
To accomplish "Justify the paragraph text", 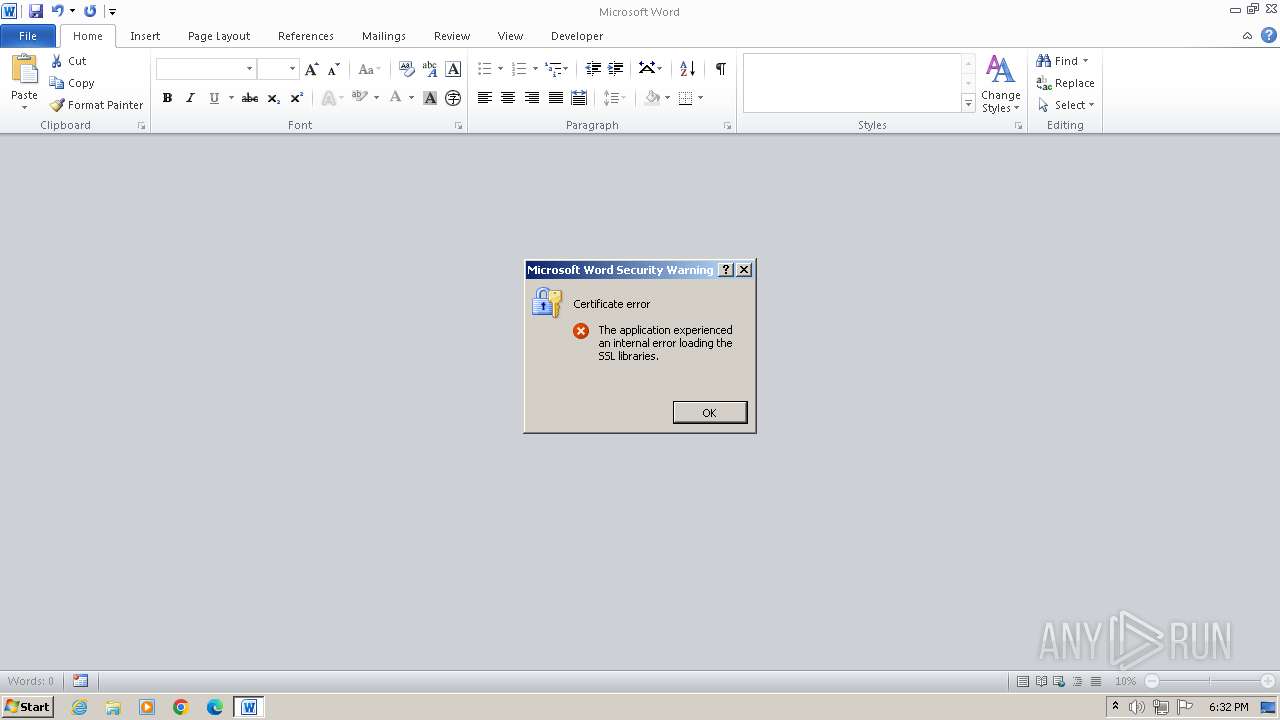I will coord(555,98).
